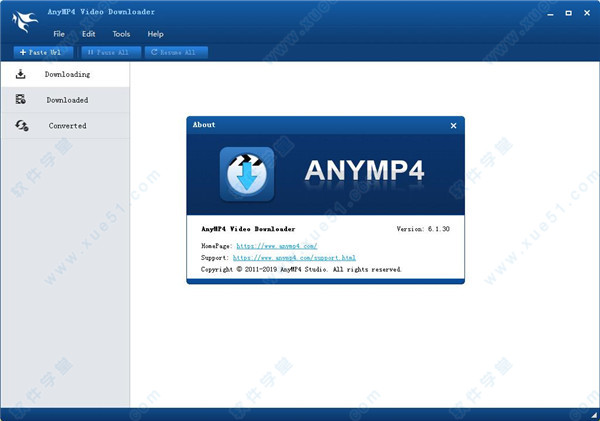Close the AnyMP4 main window
The width and height of the screenshot is (600, 421).
point(587,13)
